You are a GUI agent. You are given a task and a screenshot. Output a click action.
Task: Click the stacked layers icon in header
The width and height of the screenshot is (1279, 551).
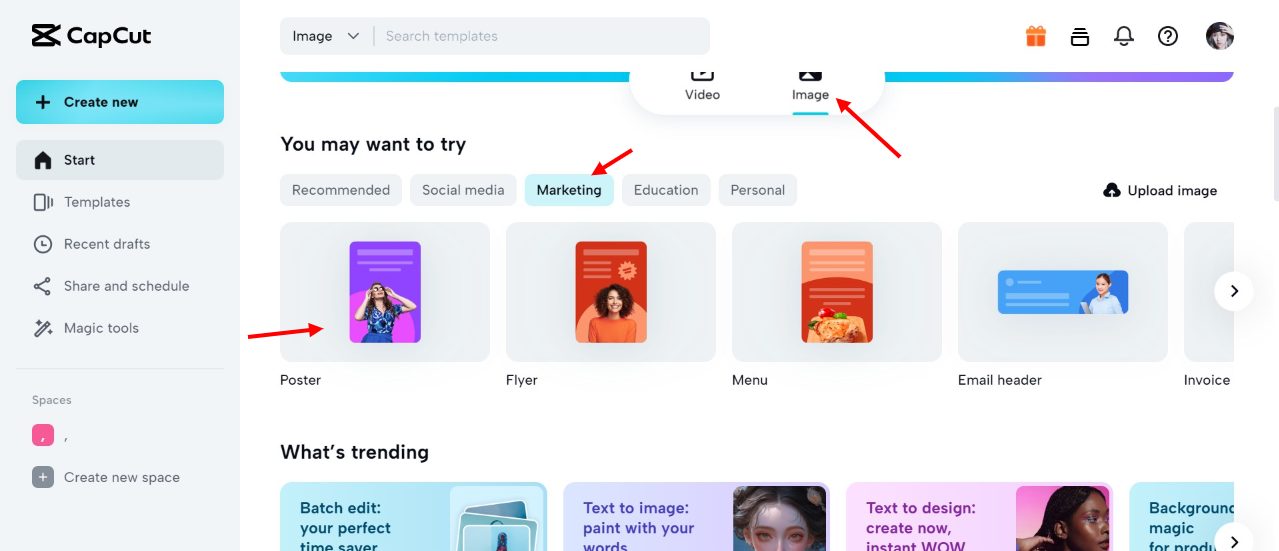[x=1079, y=37]
